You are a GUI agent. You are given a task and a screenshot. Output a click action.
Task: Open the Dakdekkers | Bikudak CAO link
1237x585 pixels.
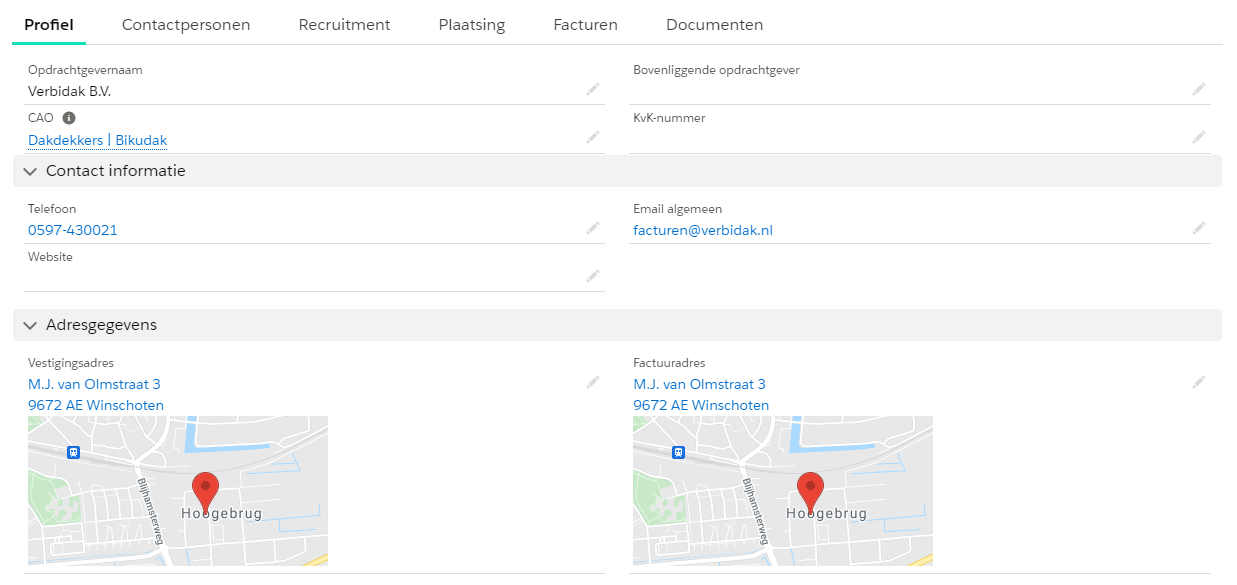97,140
